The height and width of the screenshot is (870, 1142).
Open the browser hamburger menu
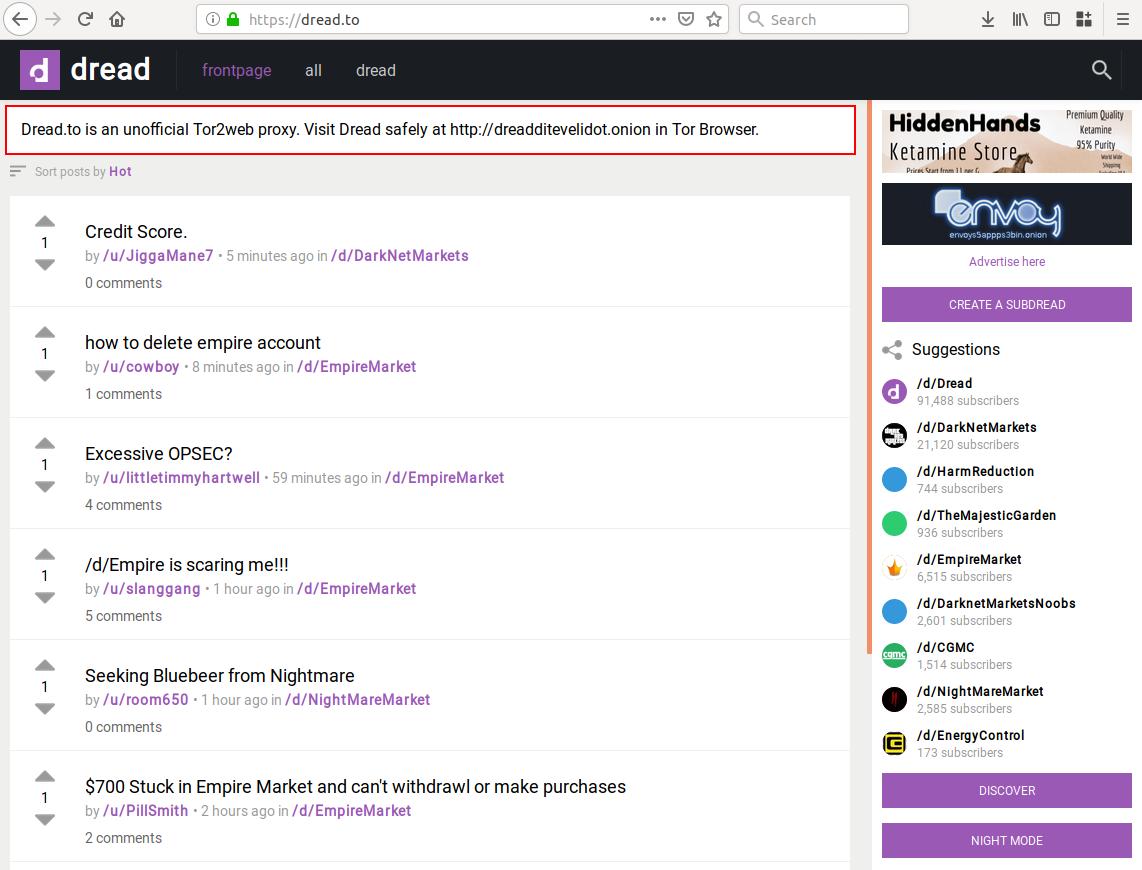click(x=1122, y=20)
